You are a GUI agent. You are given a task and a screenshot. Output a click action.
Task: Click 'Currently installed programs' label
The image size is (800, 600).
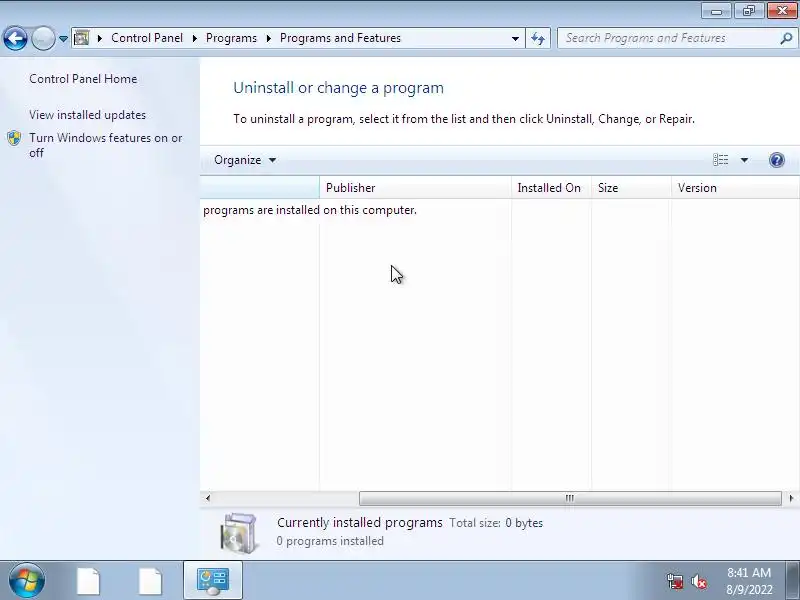tap(360, 522)
